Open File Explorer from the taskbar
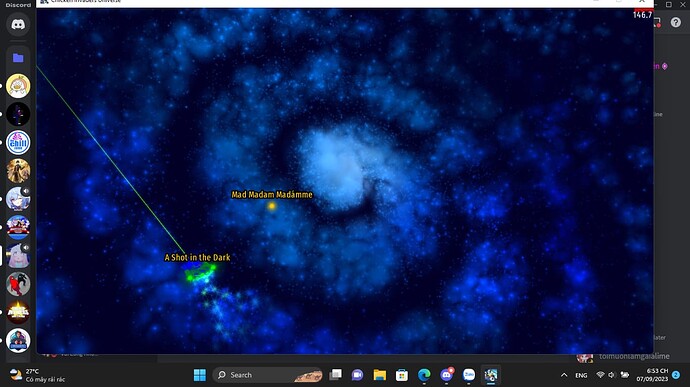The image size is (690, 387). click(x=380, y=375)
